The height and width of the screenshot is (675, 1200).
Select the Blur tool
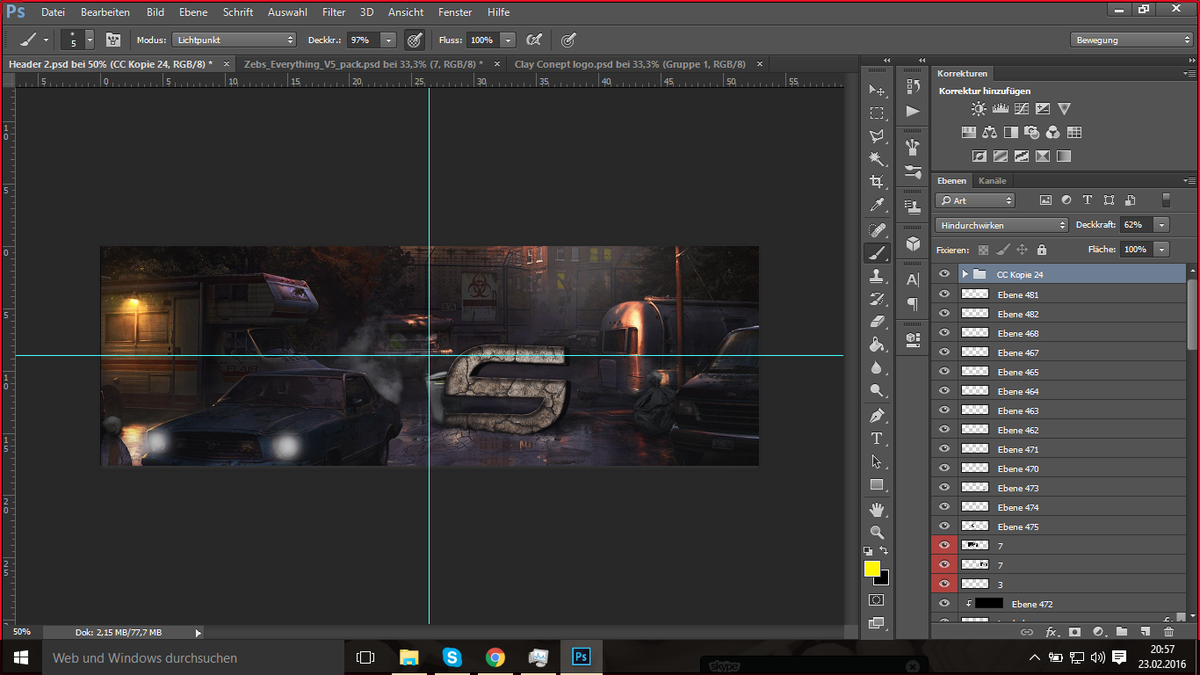click(x=877, y=368)
